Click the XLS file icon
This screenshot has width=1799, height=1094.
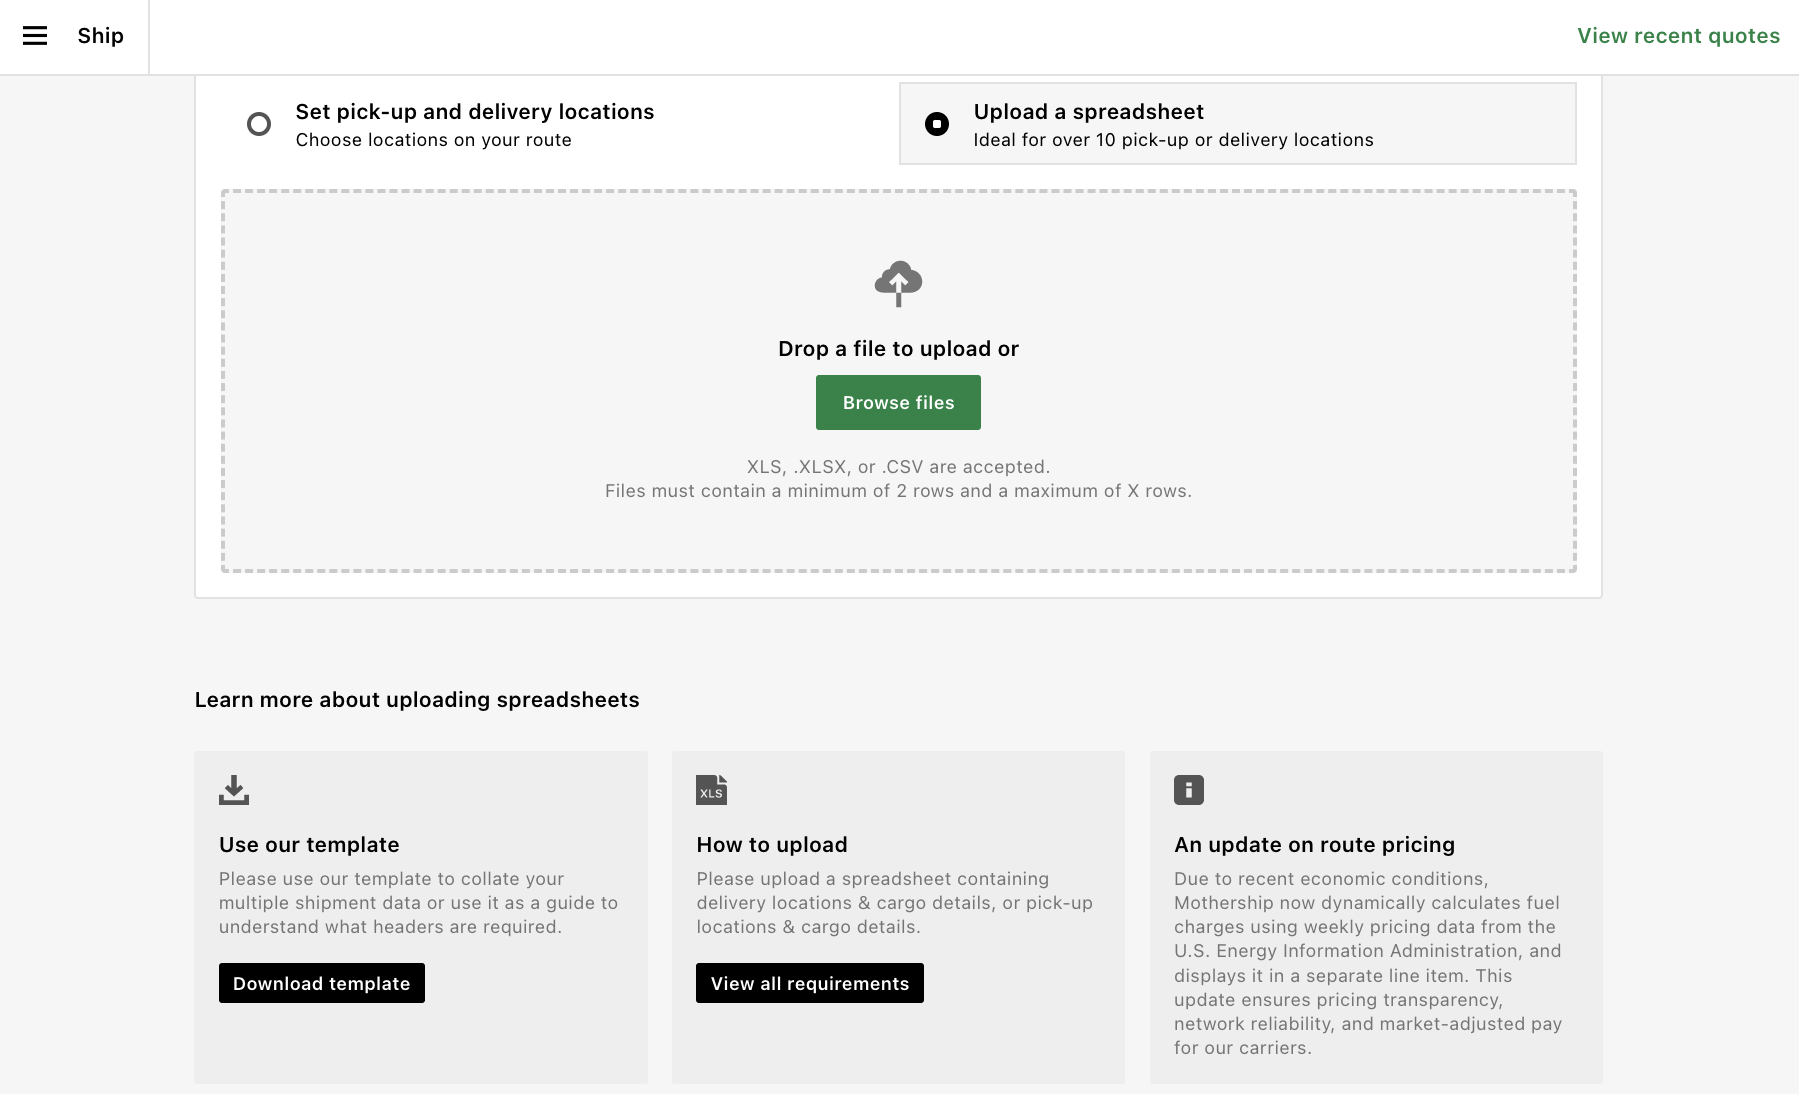[x=712, y=790]
